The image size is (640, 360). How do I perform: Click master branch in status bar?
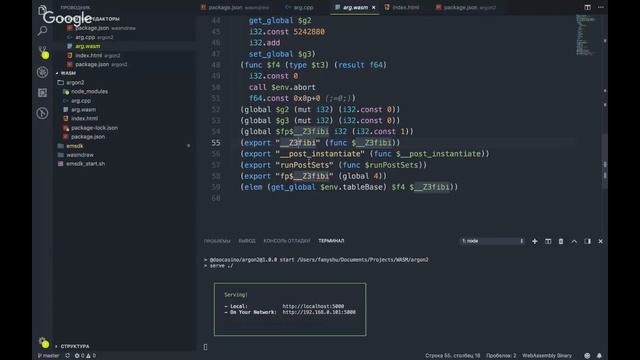[x=48, y=356]
